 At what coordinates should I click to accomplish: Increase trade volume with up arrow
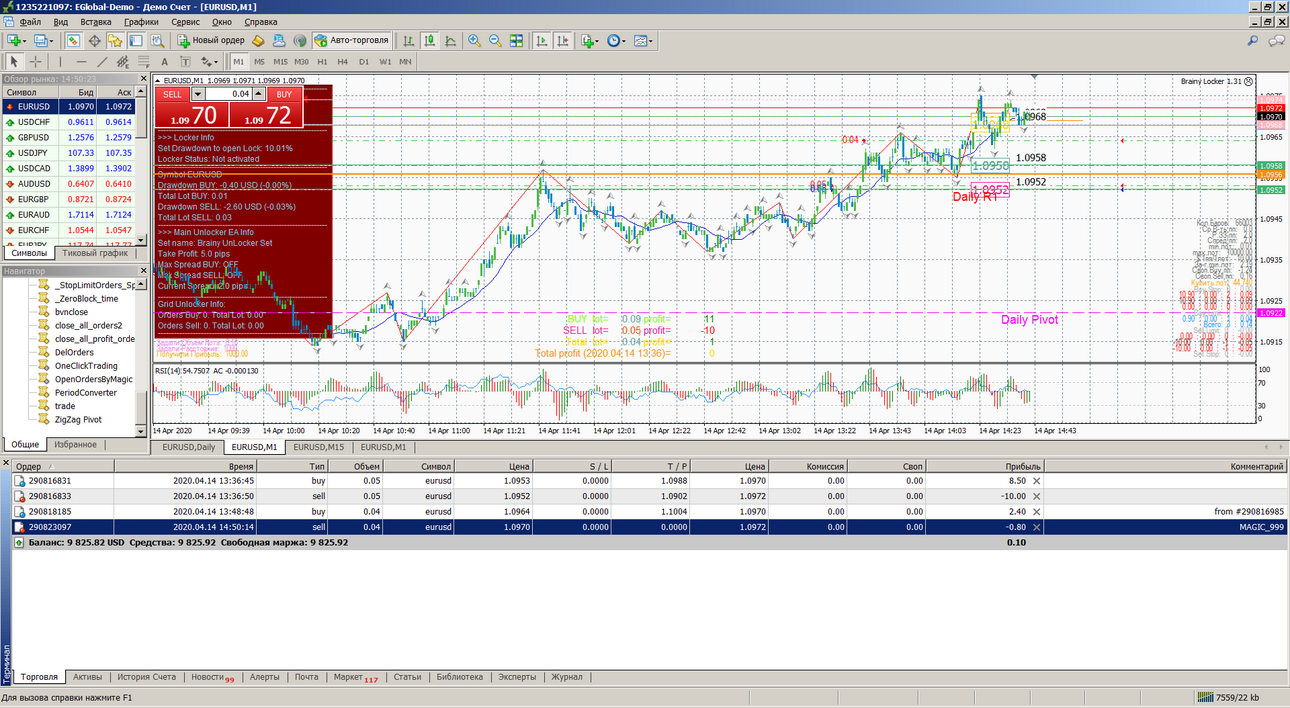pyautogui.click(x=259, y=94)
